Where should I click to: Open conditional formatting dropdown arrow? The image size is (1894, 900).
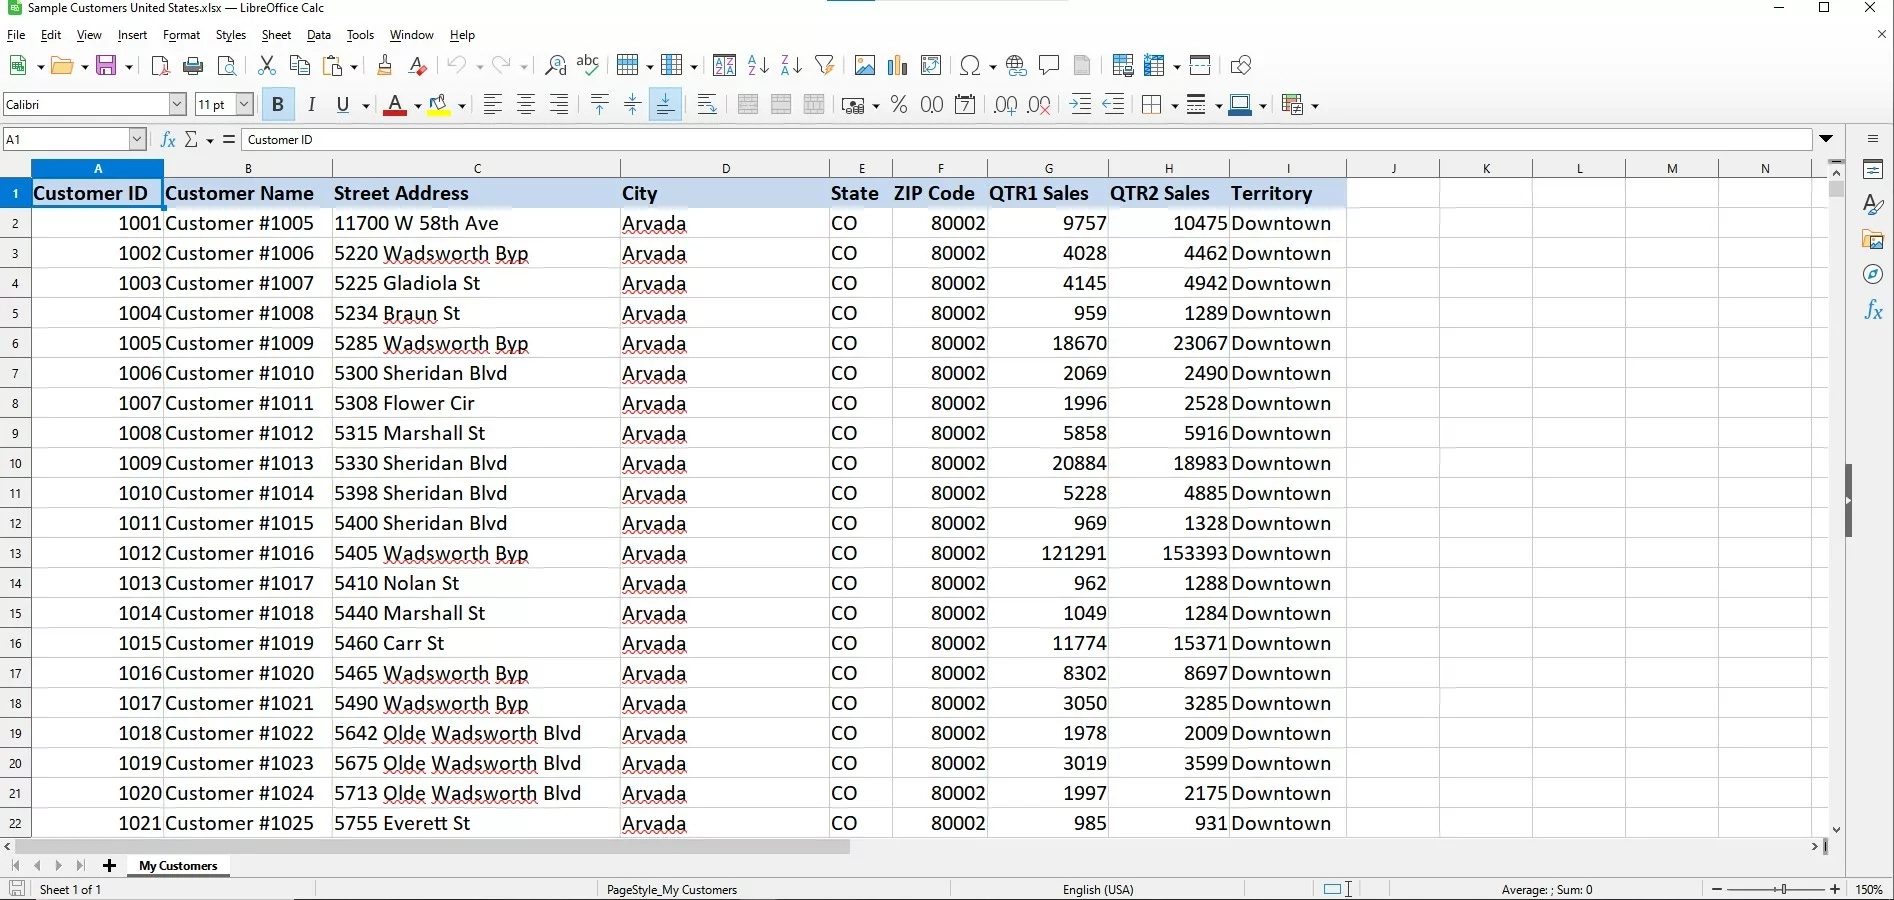point(1314,106)
